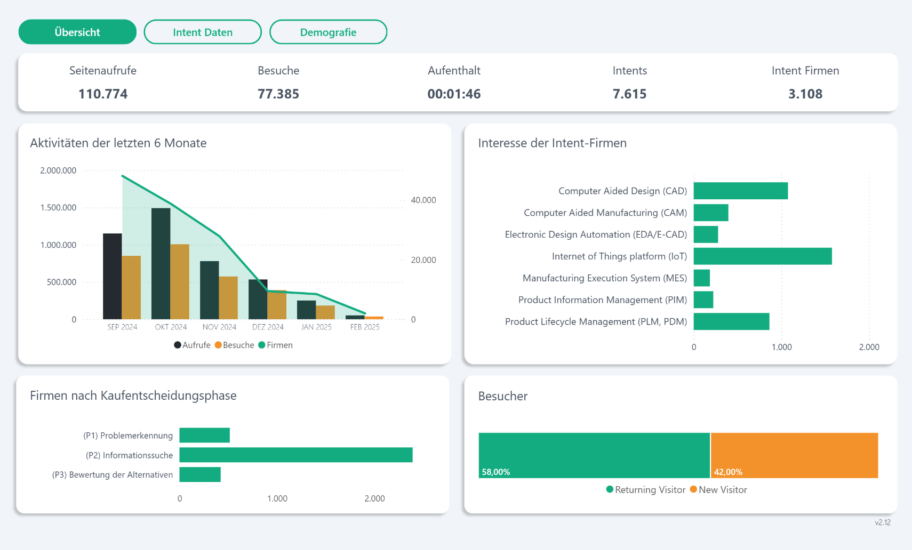Image resolution: width=912 pixels, height=550 pixels.
Task: Click the Computer Aided Design (CAD) bar
Action: (x=740, y=191)
